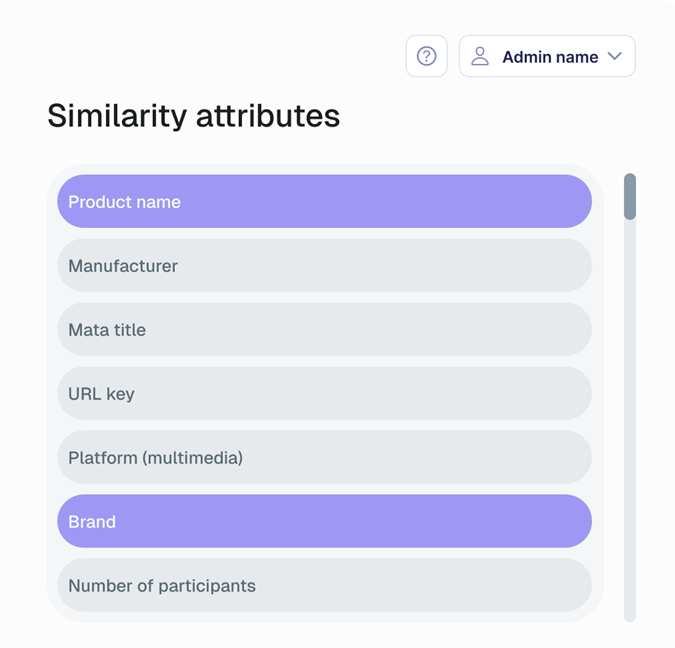
Task: Click the URL key text label
Action: (101, 394)
